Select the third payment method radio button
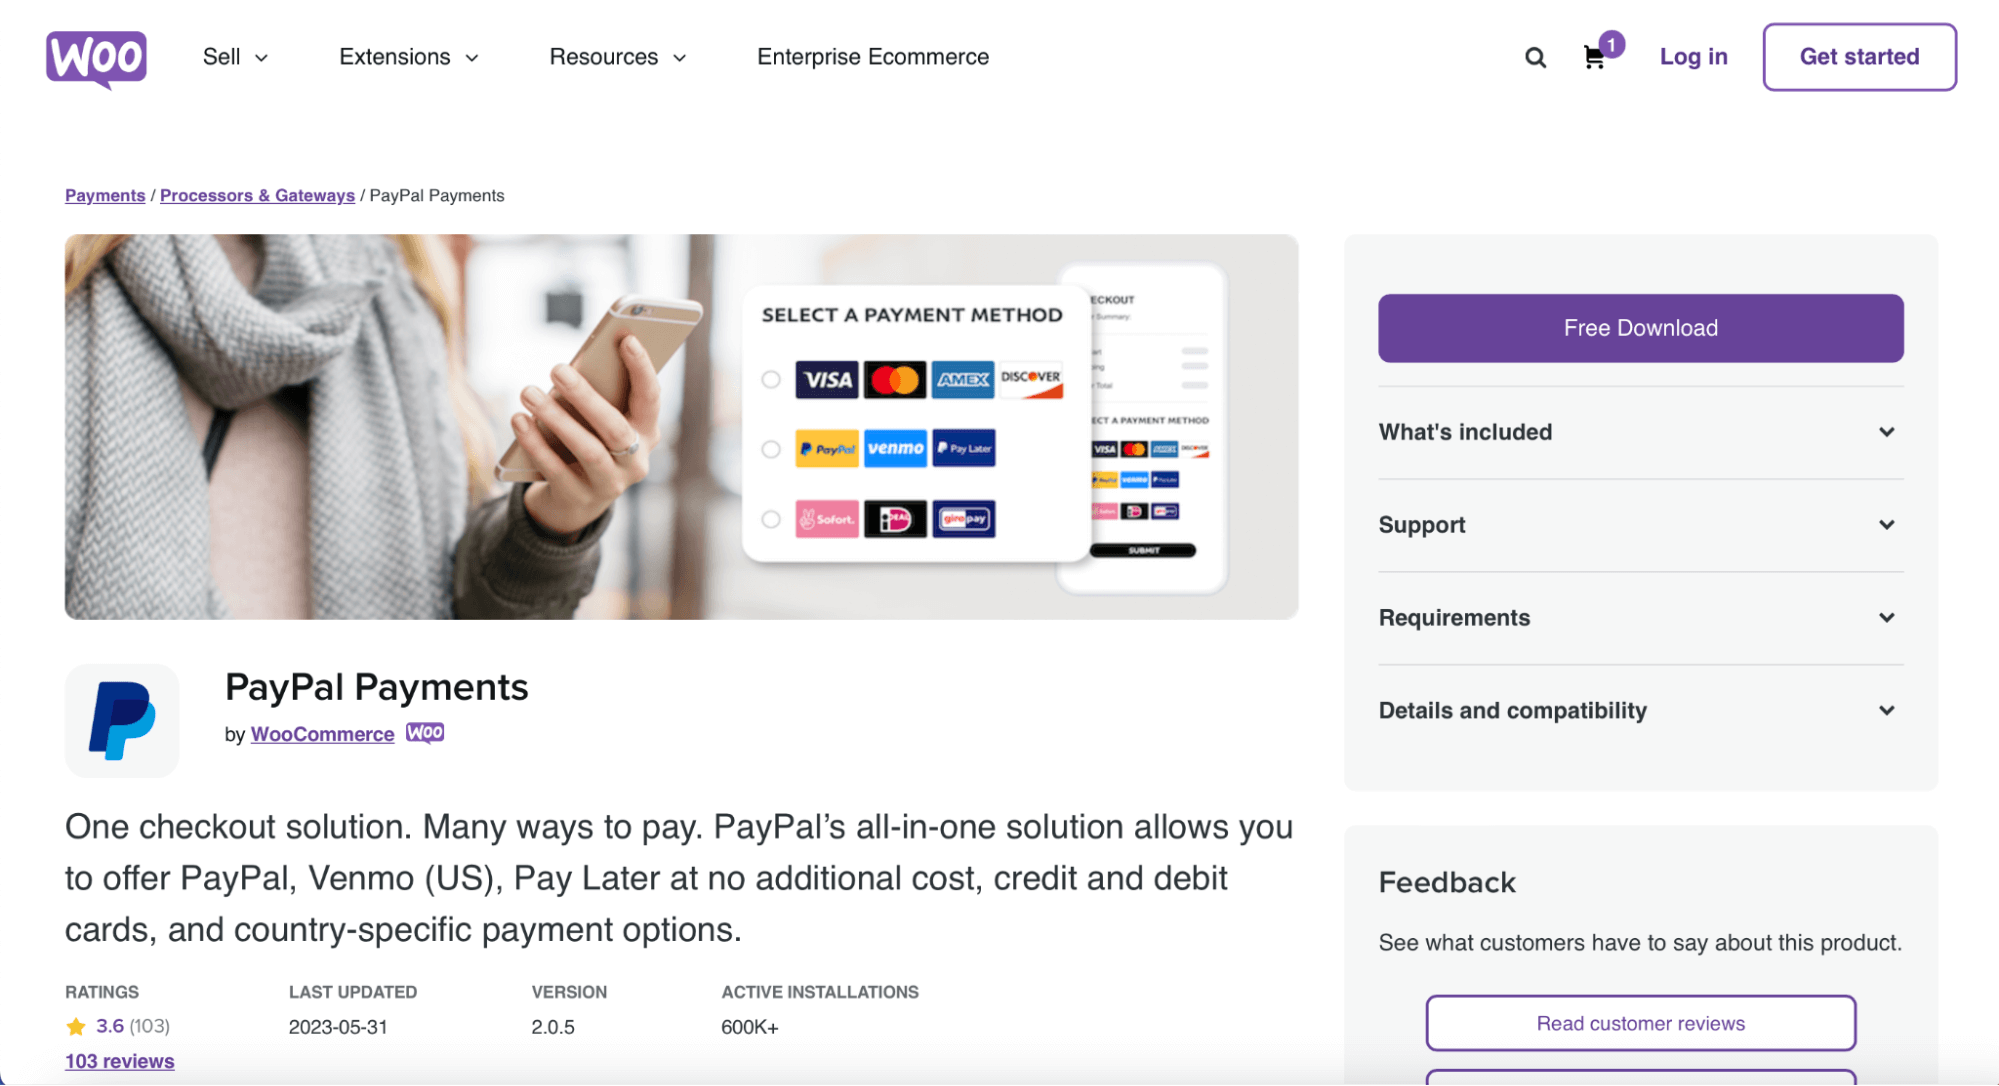 coord(770,519)
